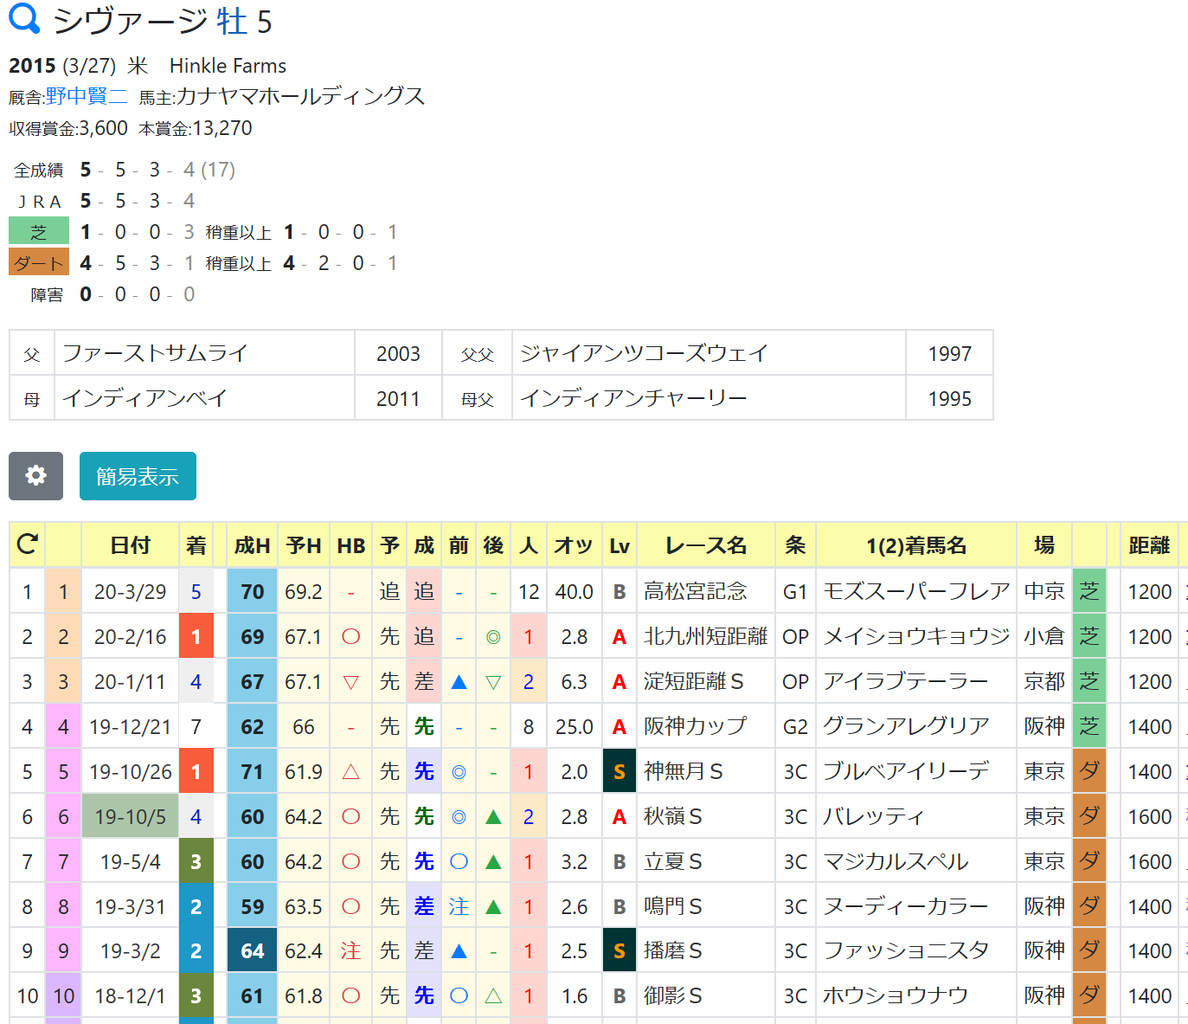
Task: Click damsire インディアンチャーリー
Action: 633,398
